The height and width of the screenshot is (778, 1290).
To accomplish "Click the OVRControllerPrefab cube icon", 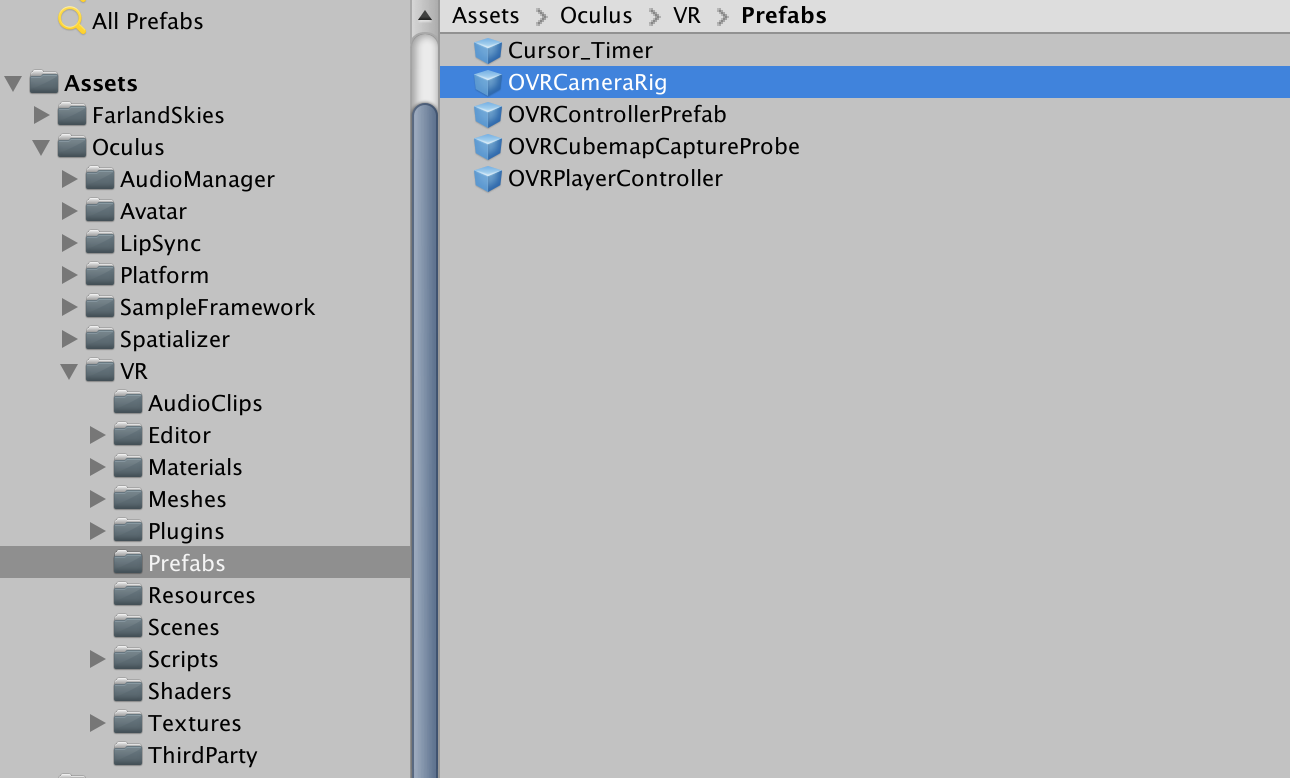I will tap(487, 115).
